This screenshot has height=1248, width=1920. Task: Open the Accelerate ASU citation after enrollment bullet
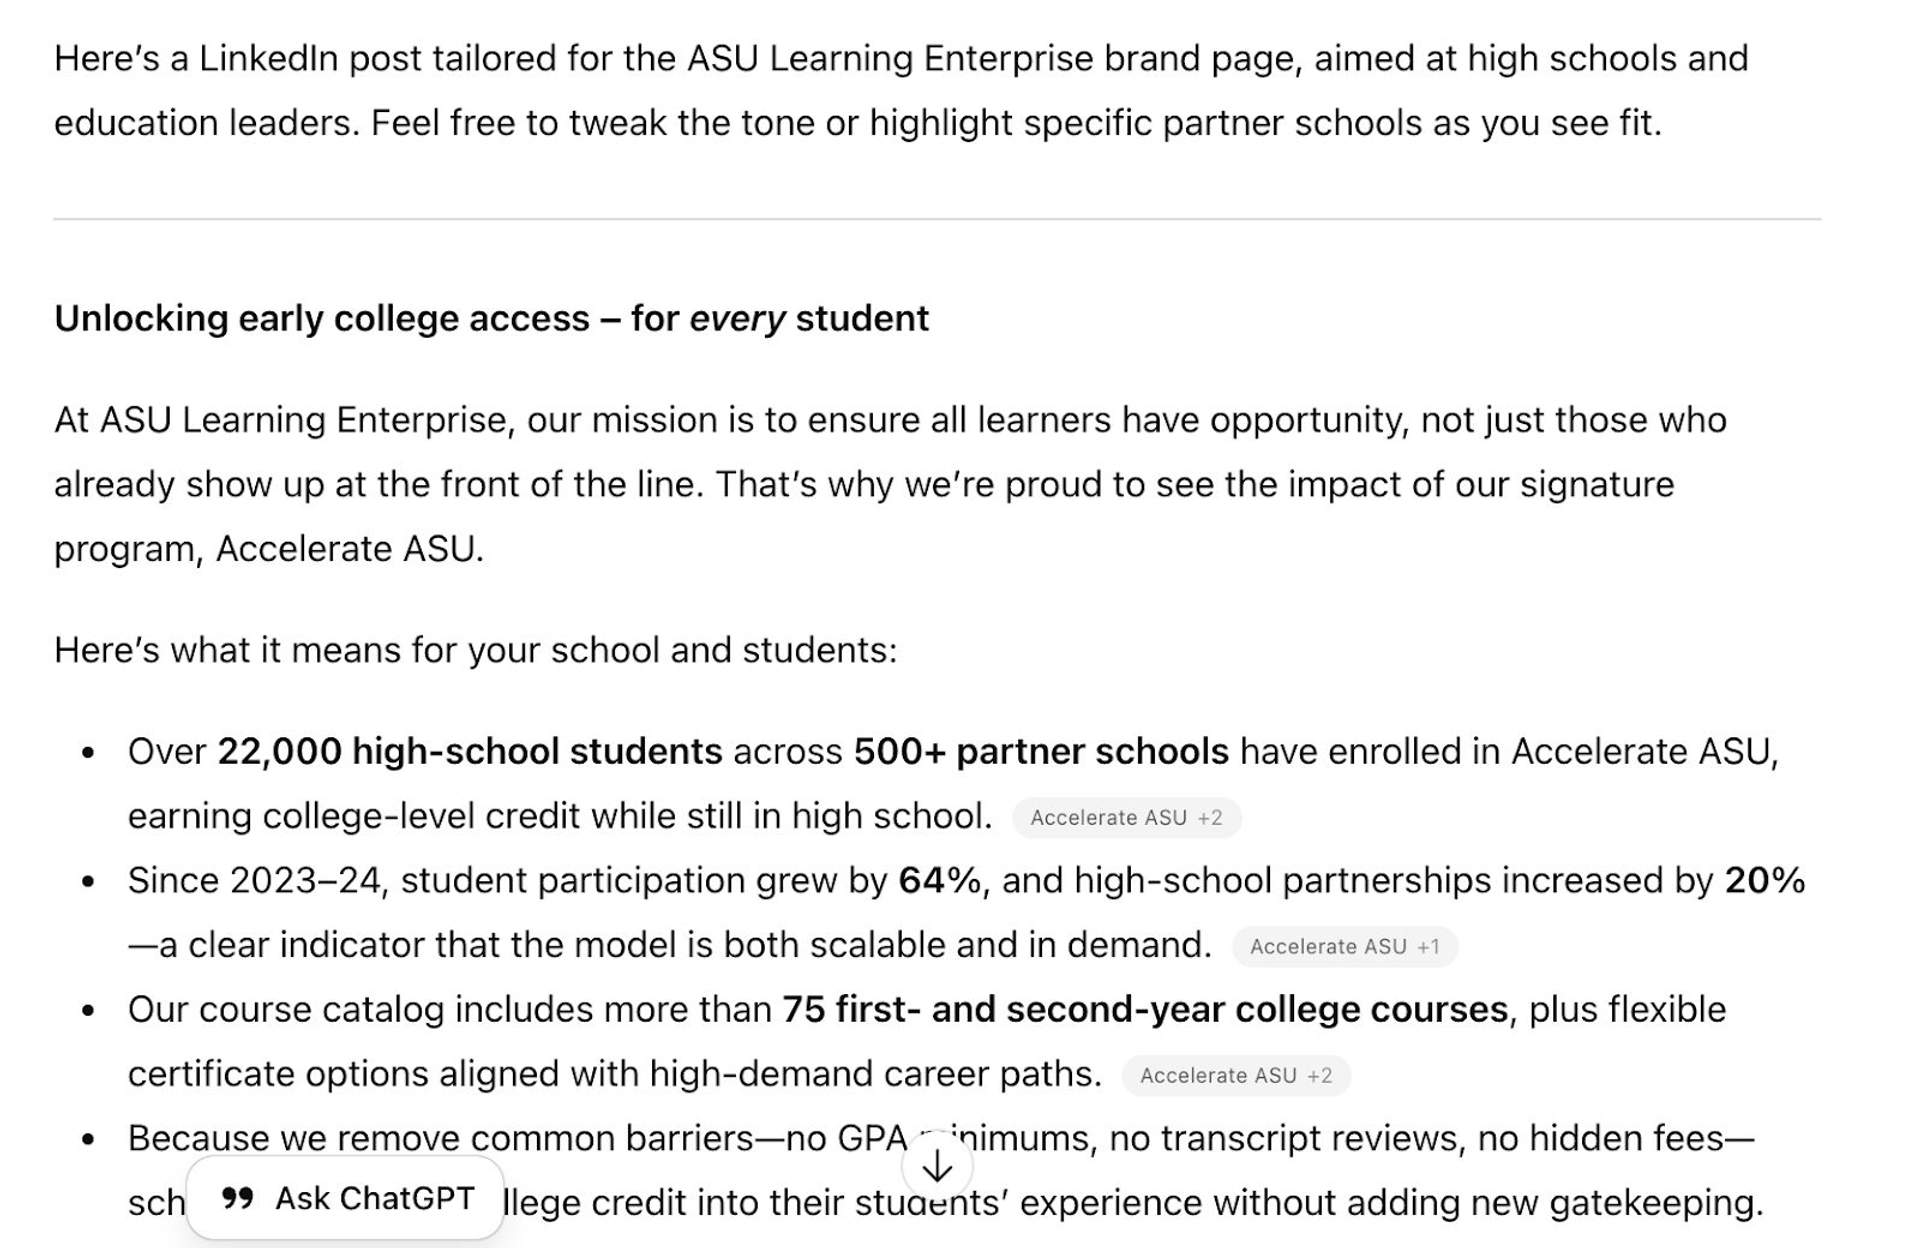(x=1108, y=817)
